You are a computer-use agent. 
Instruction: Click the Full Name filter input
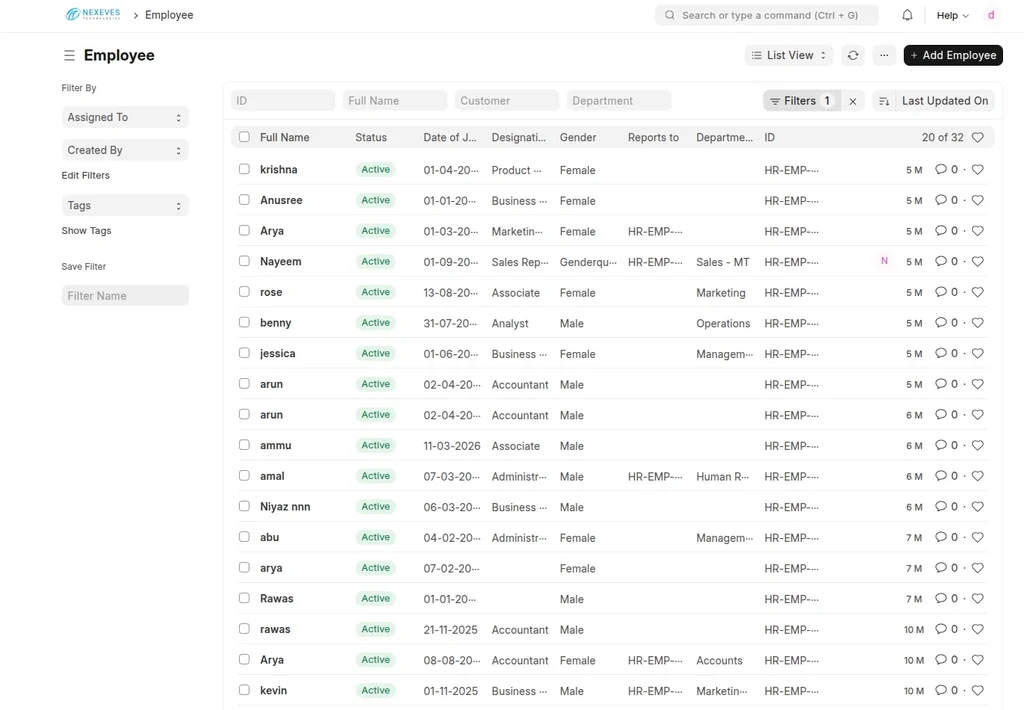395,101
